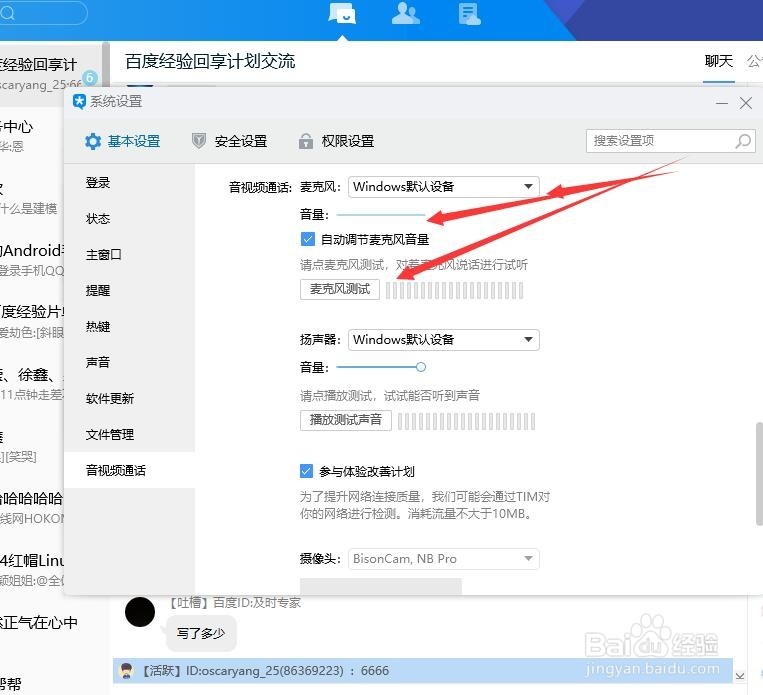Open 百度经验回享计划交流 chat title
The height and width of the screenshot is (695, 763).
pyautogui.click(x=210, y=61)
